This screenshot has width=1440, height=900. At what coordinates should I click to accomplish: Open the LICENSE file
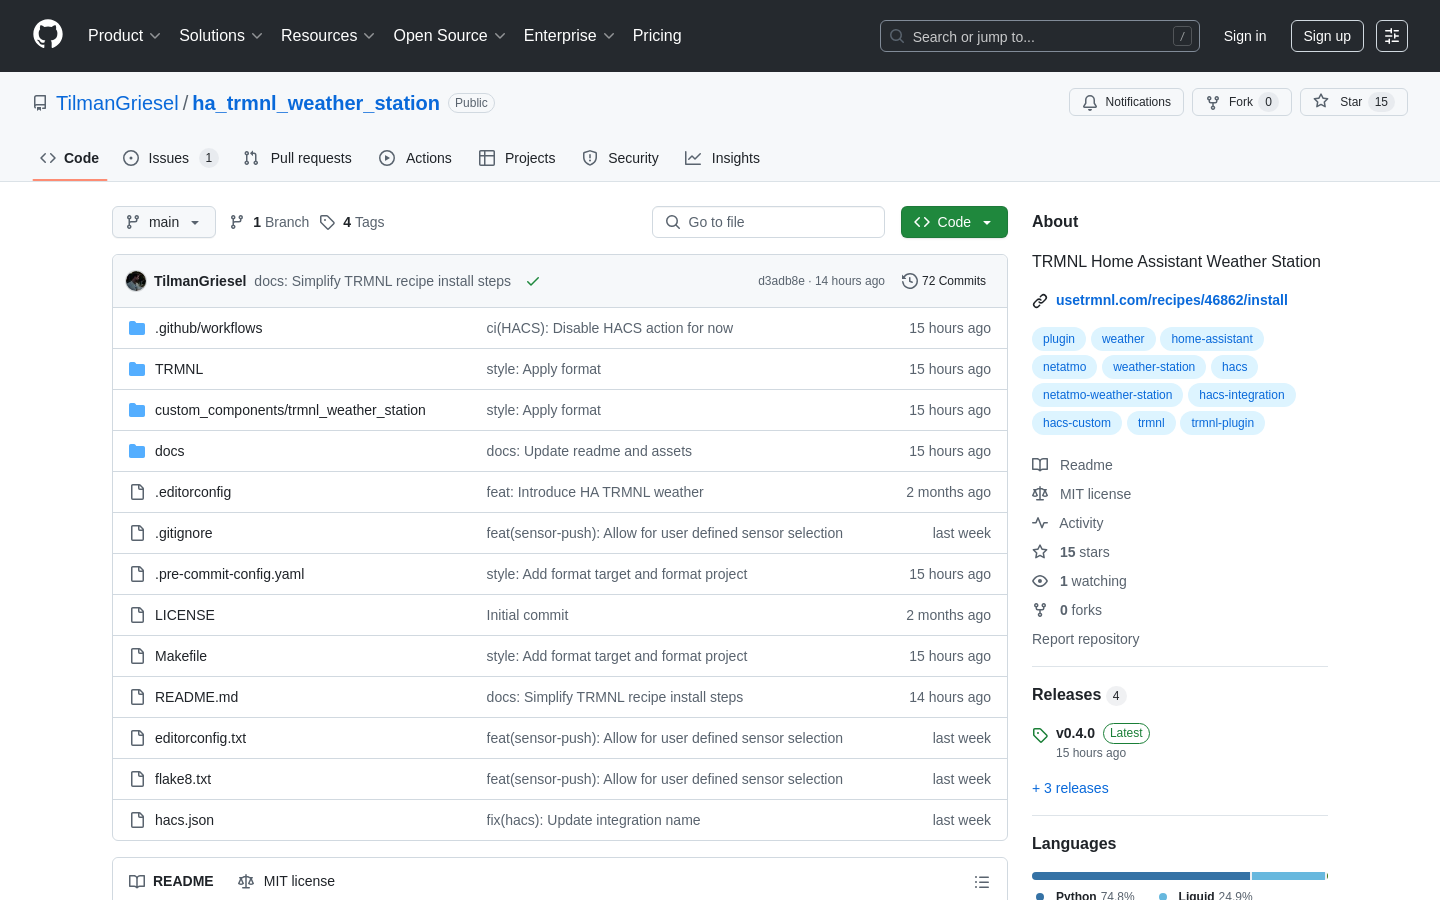coord(185,615)
